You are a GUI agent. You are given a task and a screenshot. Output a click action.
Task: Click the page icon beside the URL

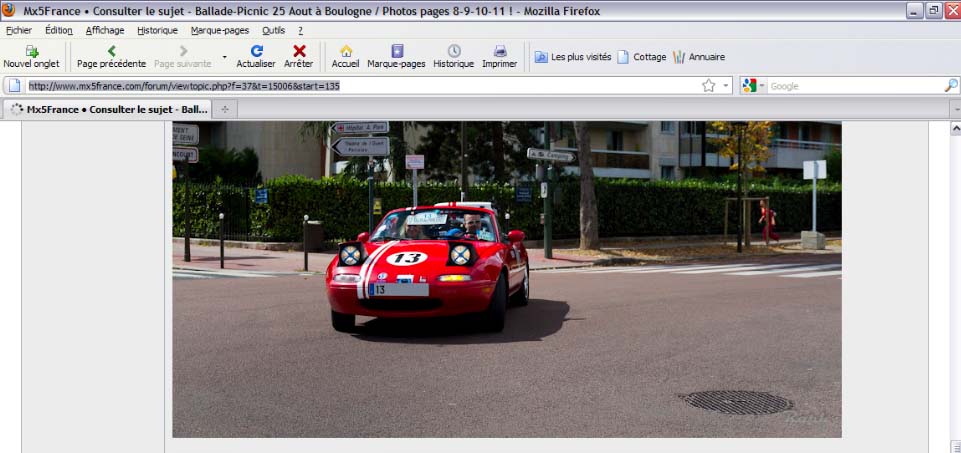click(14, 86)
